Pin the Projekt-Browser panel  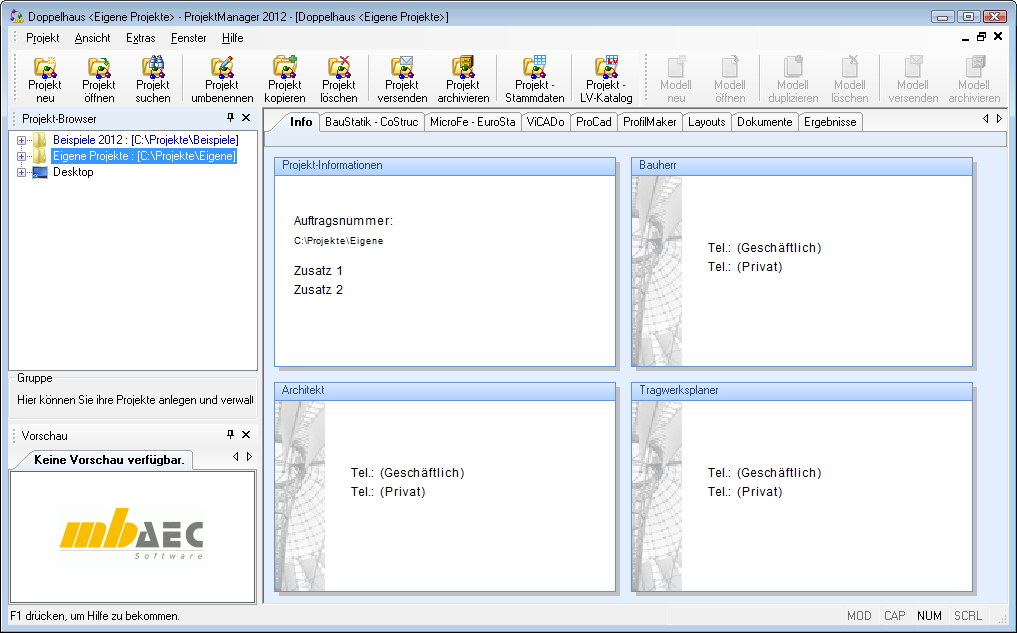(230, 117)
